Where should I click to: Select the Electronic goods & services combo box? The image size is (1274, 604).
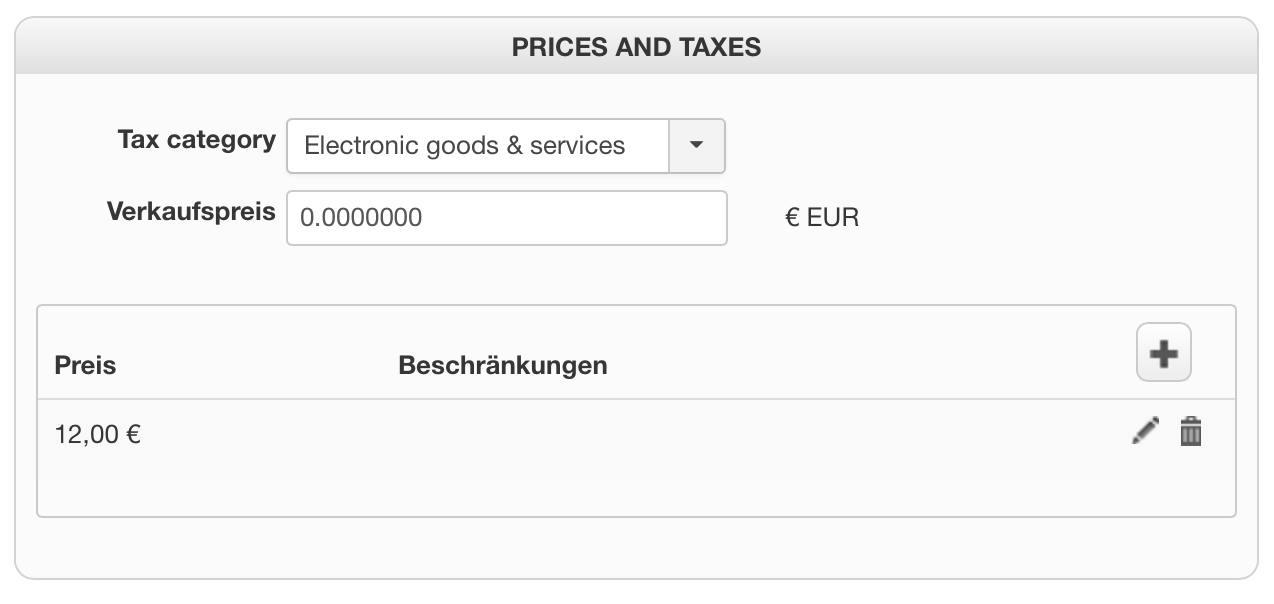478,146
